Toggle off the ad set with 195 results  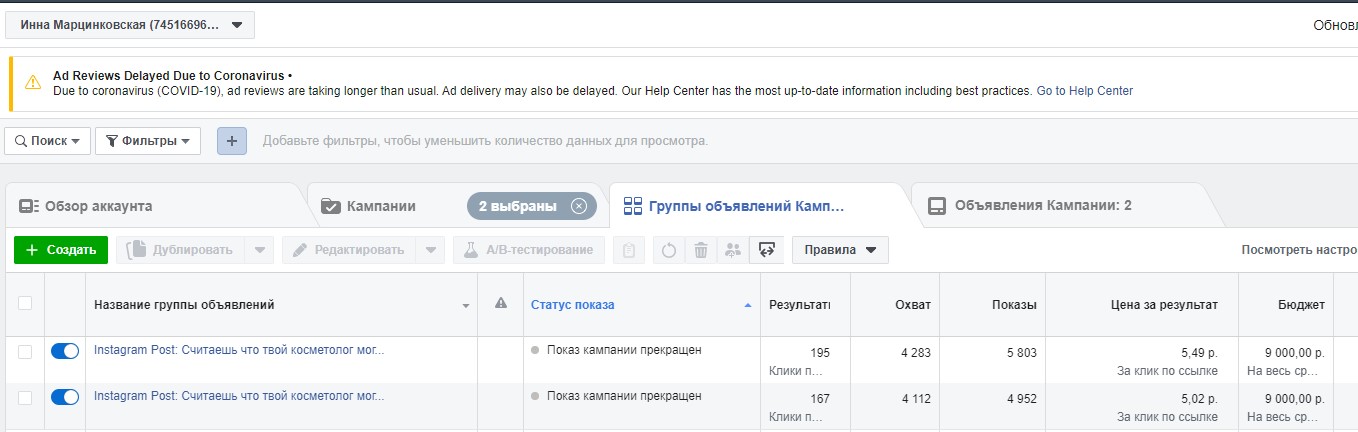65,351
